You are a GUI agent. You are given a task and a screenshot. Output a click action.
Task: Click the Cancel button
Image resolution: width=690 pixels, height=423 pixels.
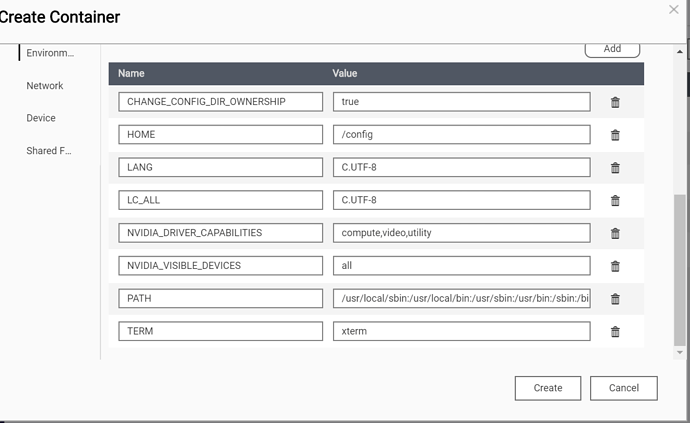(x=624, y=388)
